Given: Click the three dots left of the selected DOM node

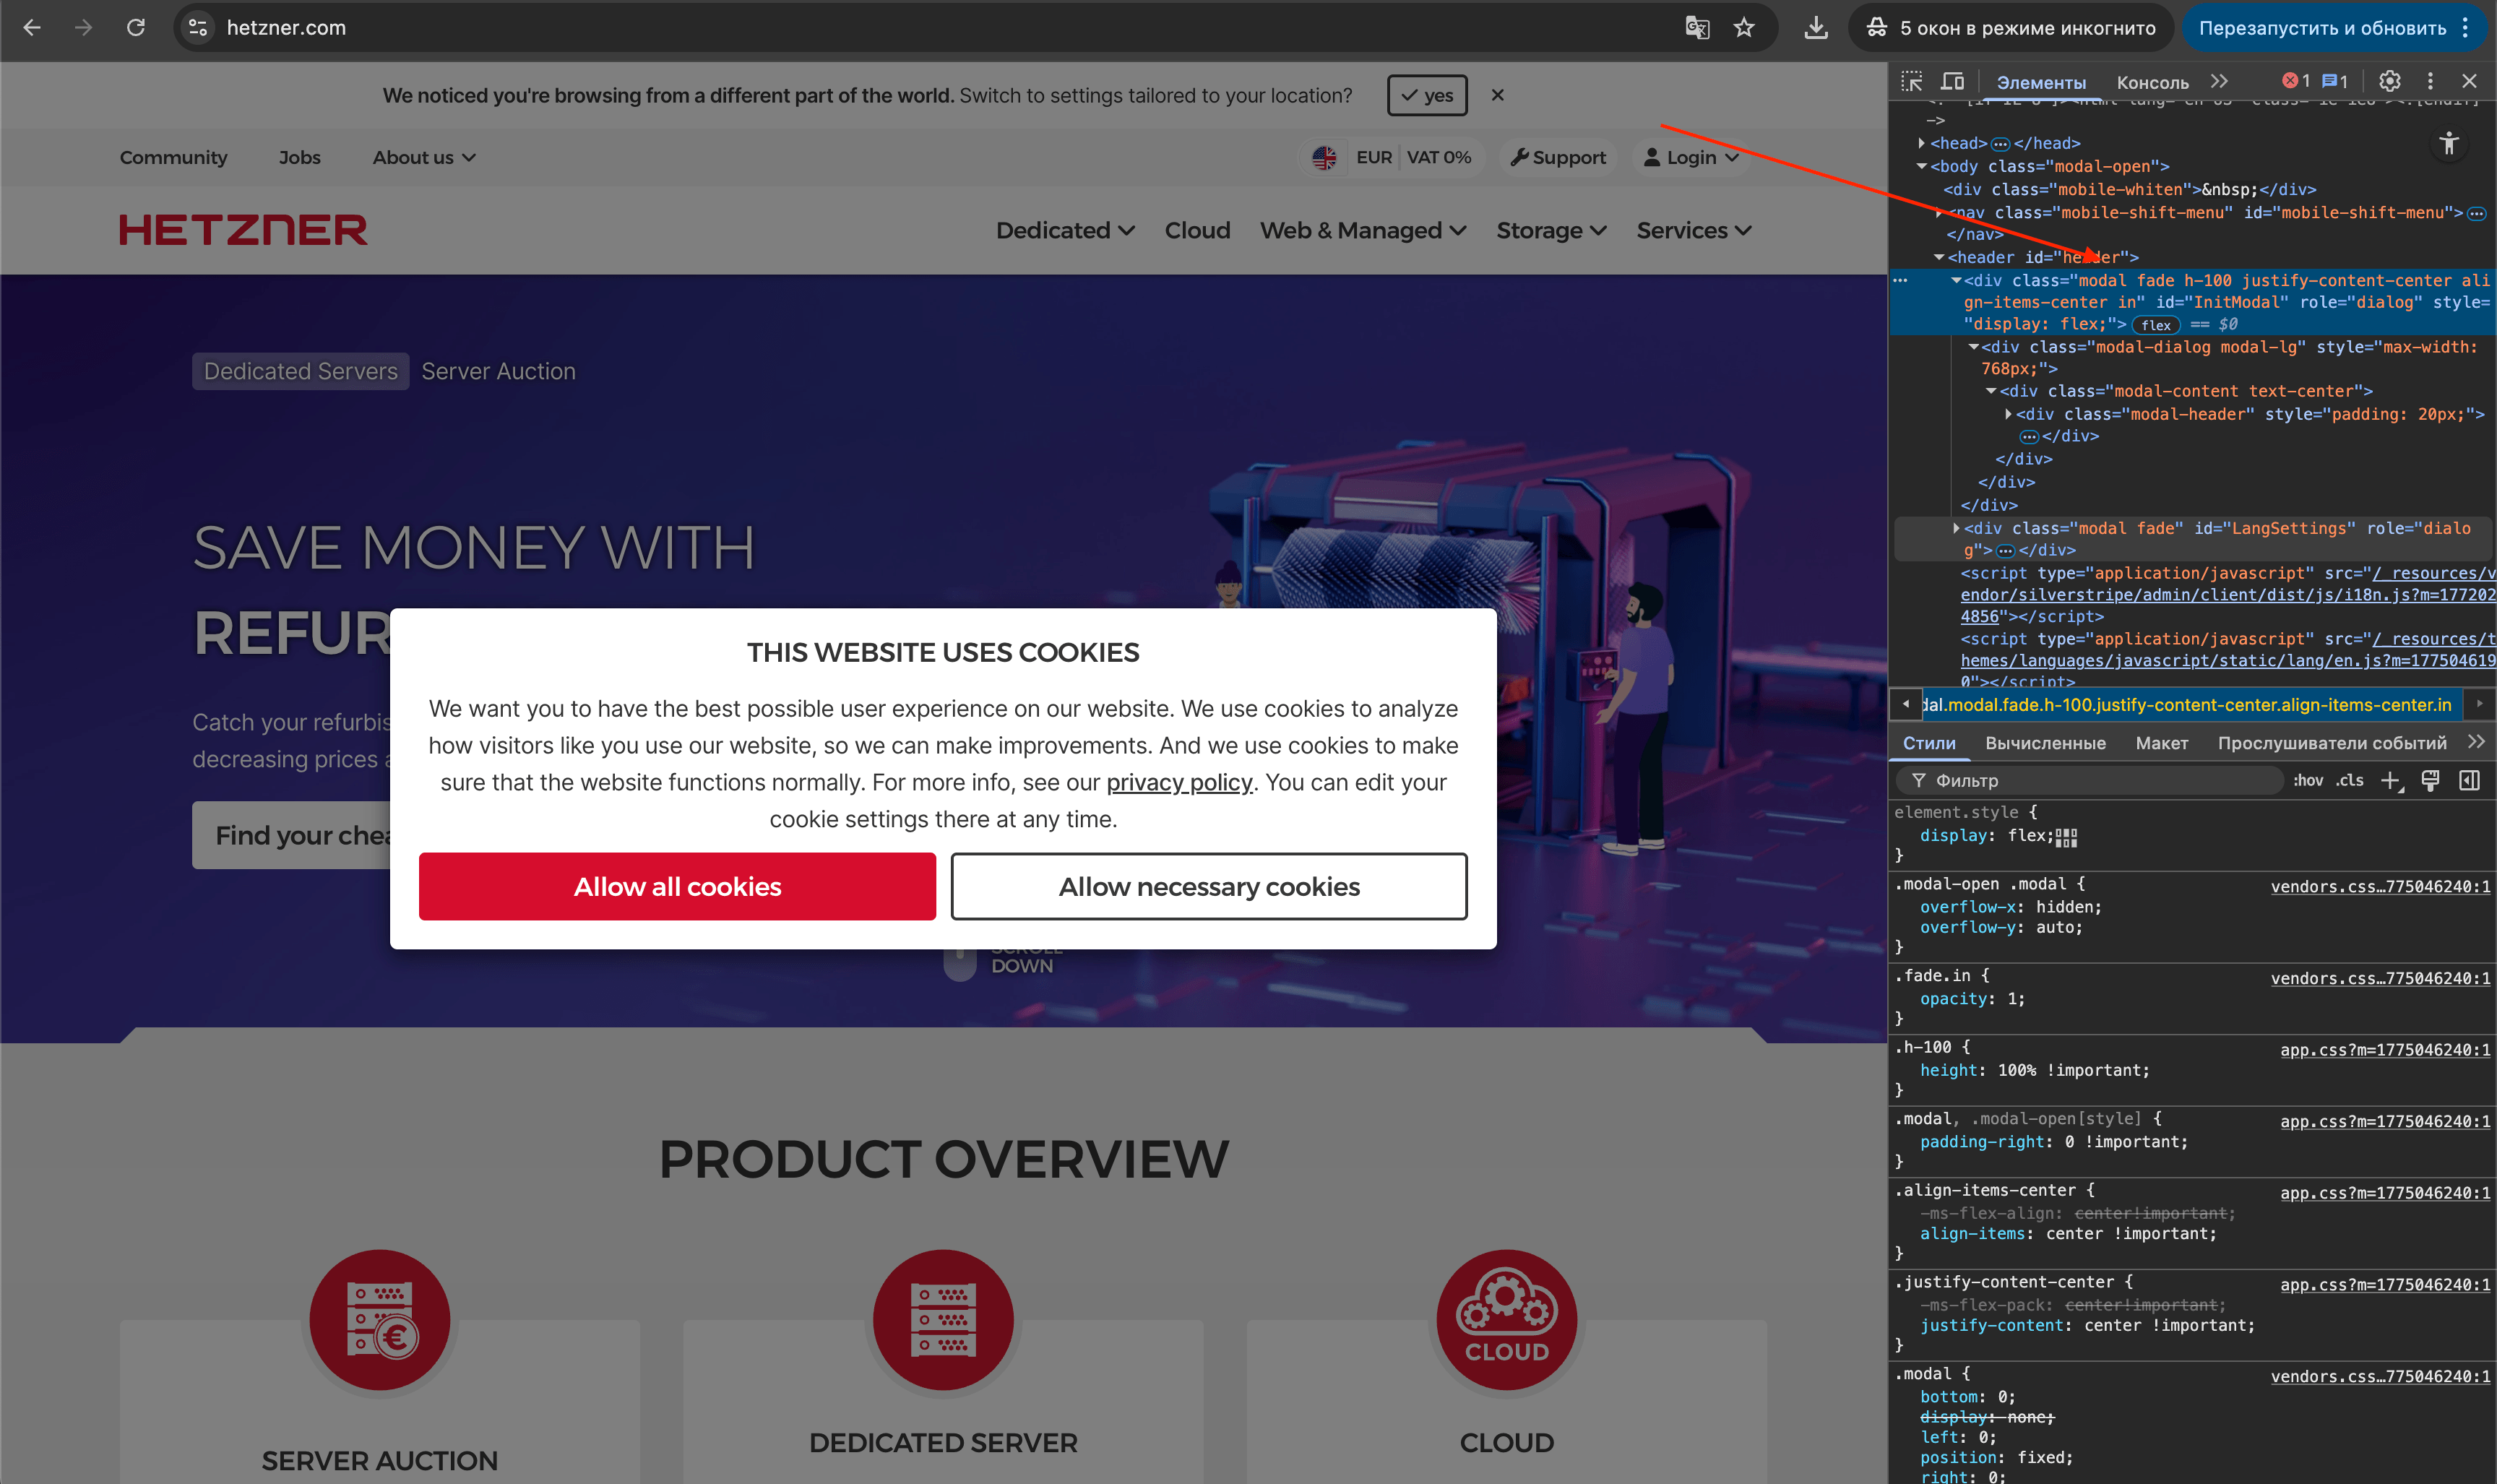Looking at the screenshot, I should (1900, 281).
